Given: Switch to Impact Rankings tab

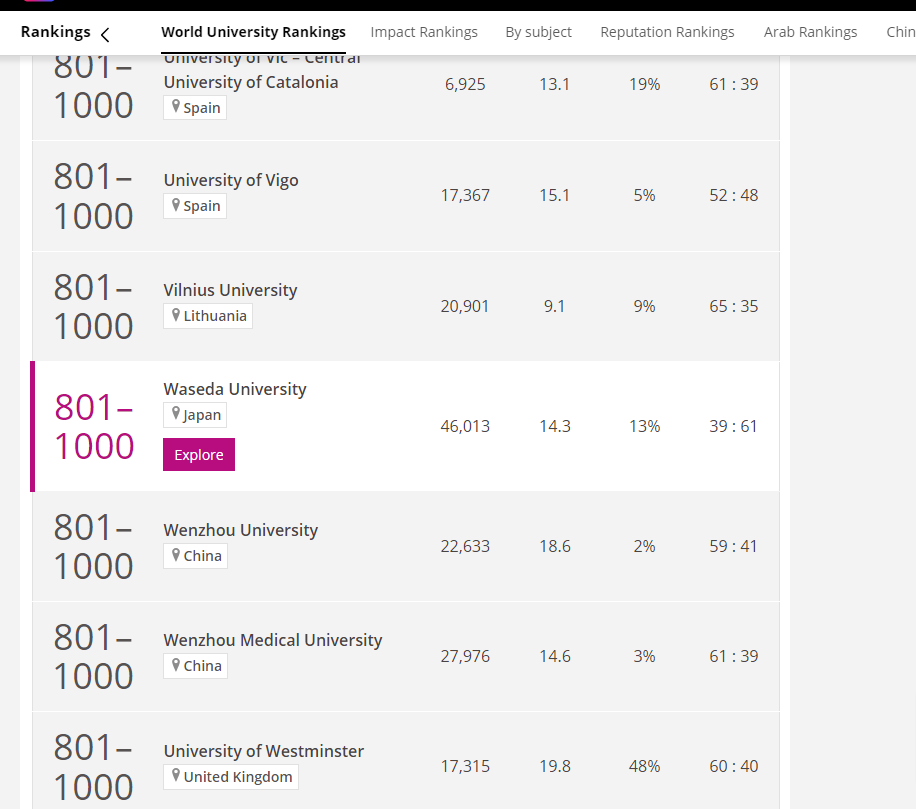Looking at the screenshot, I should click(424, 32).
